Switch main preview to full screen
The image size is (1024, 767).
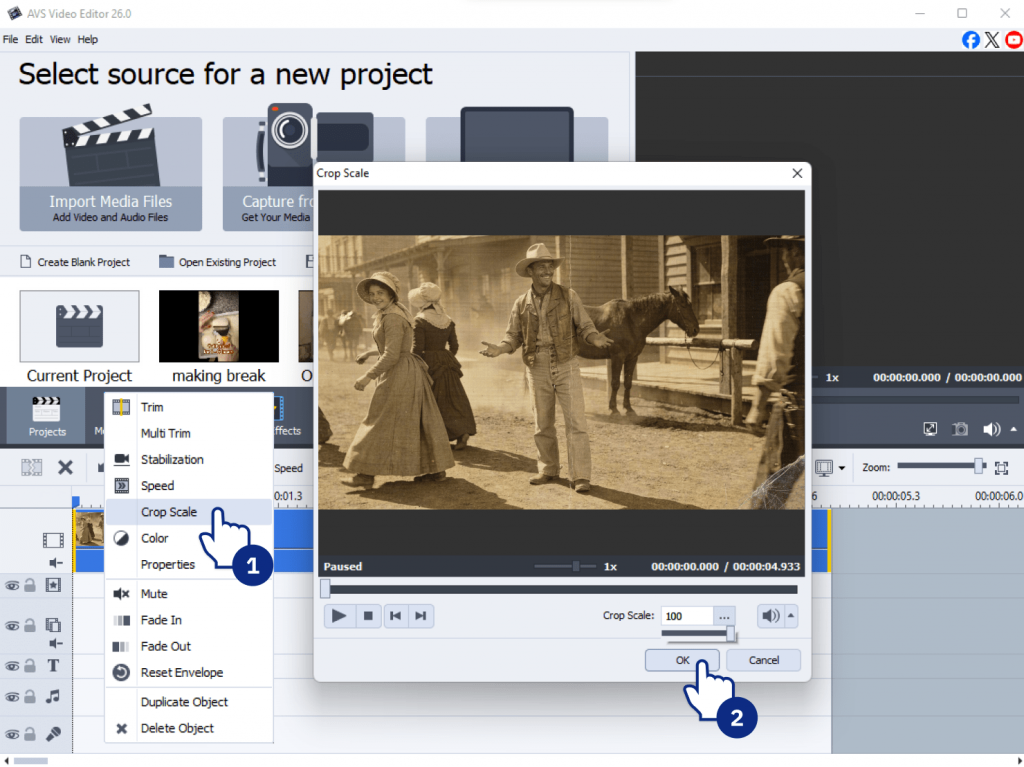pyautogui.click(x=930, y=429)
